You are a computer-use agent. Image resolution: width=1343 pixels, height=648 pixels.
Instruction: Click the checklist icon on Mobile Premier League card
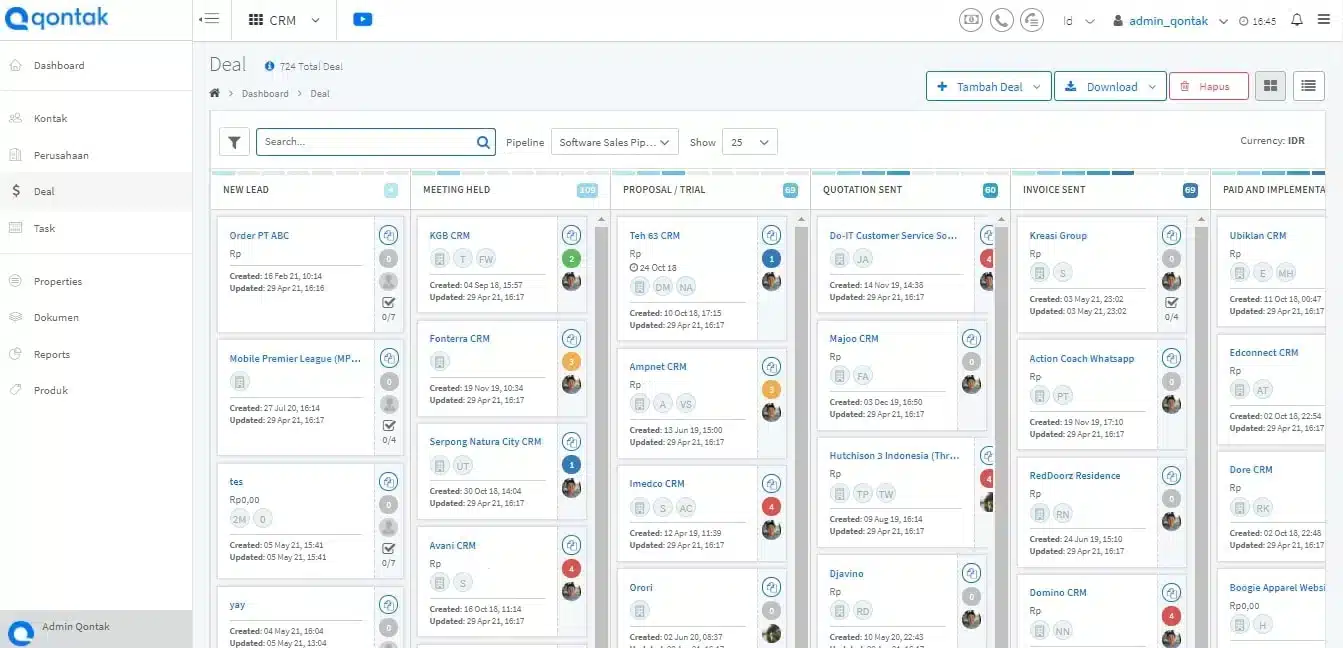389,426
